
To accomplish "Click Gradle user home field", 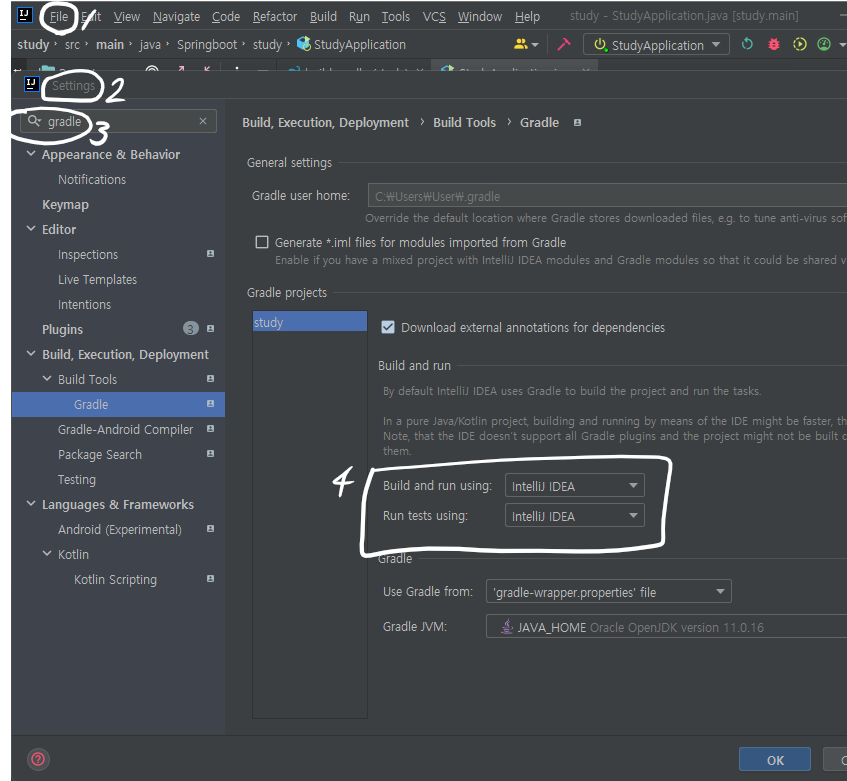I will (607, 196).
